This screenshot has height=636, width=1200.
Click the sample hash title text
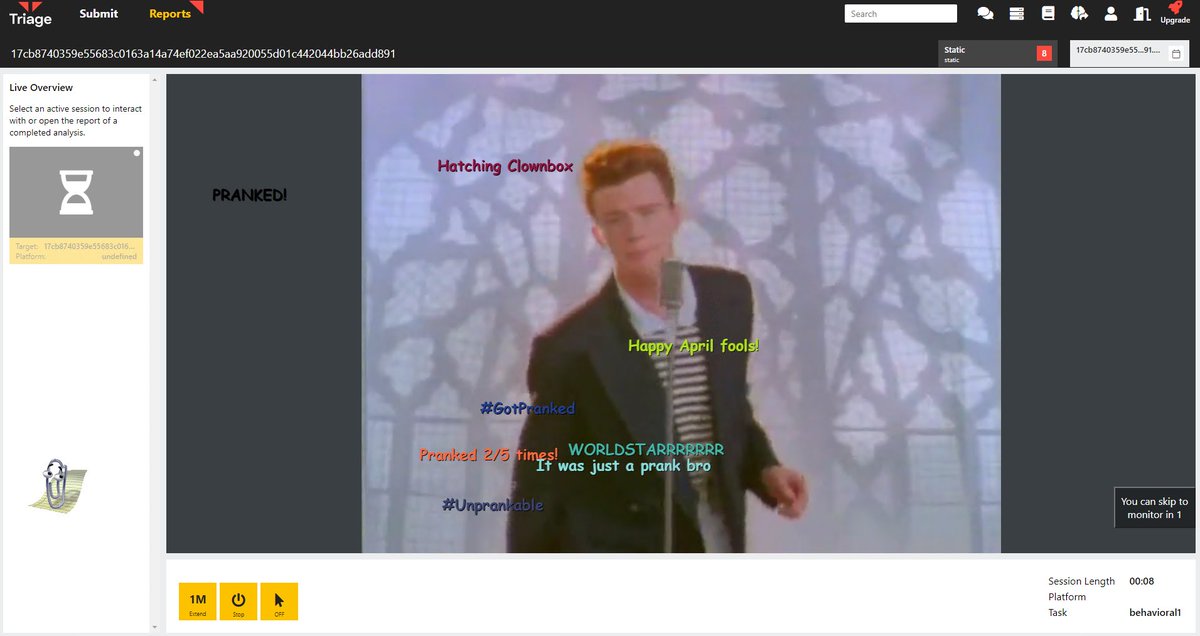click(203, 54)
